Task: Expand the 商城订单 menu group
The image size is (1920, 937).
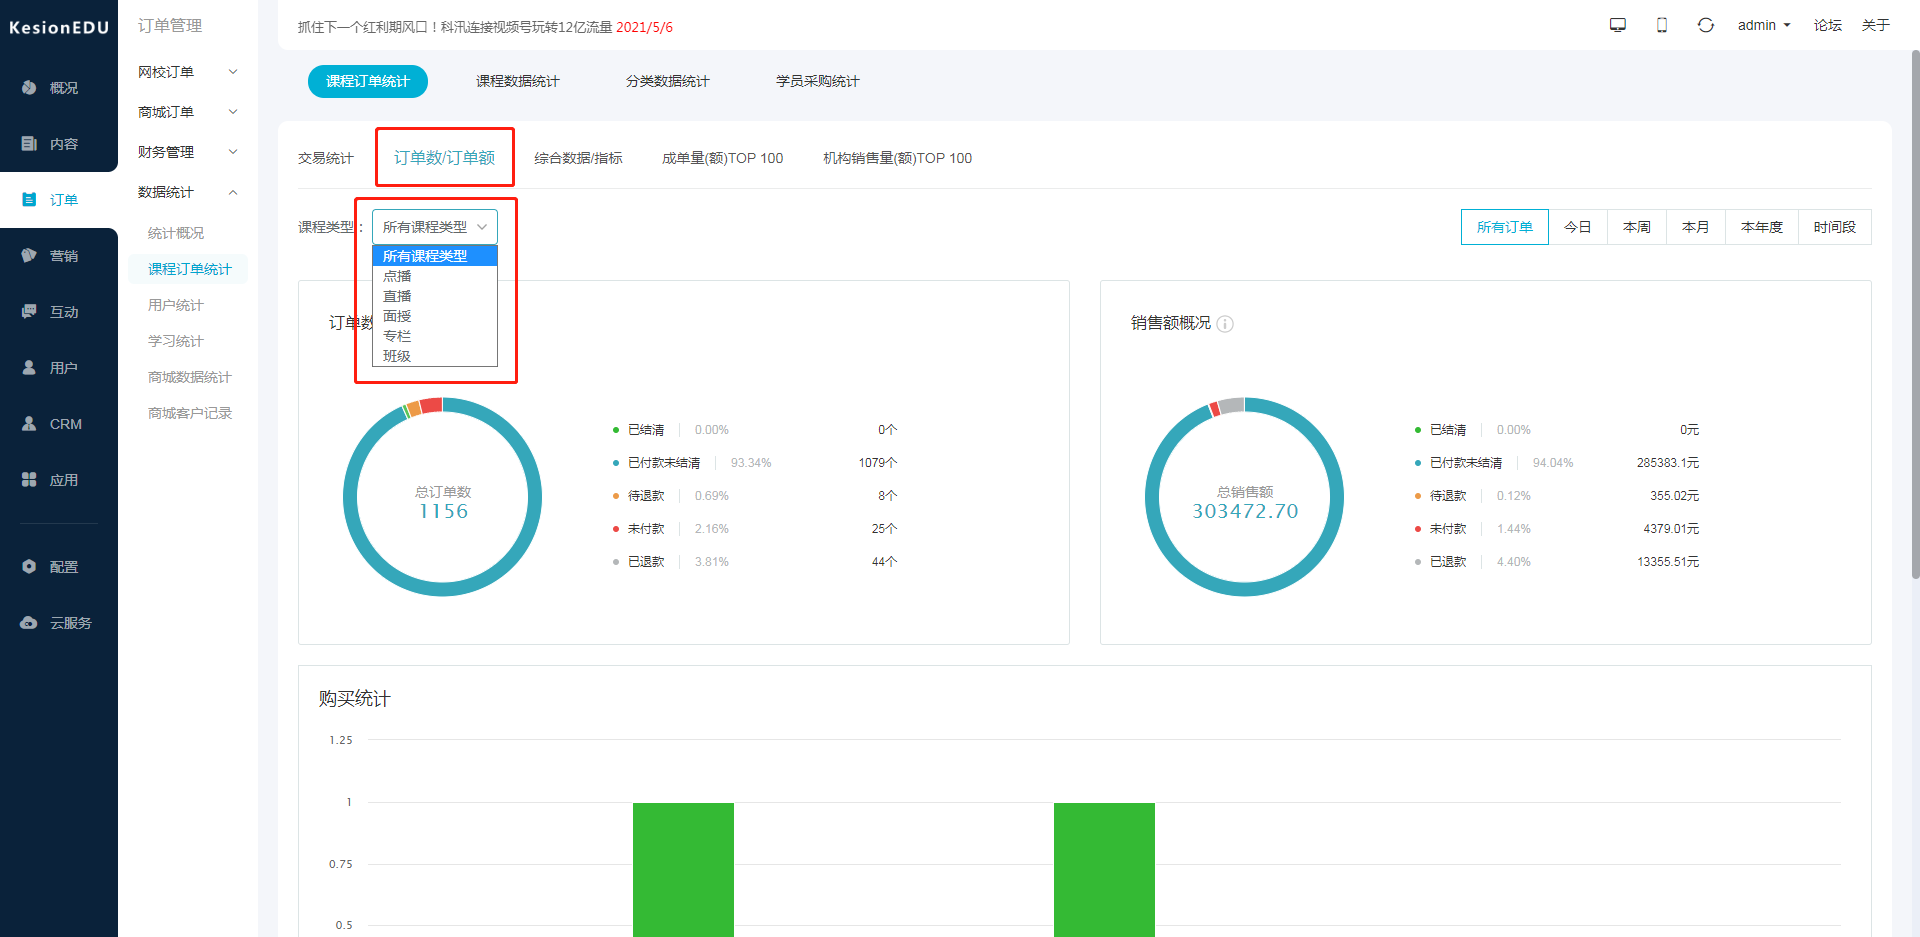Action: click(x=188, y=112)
